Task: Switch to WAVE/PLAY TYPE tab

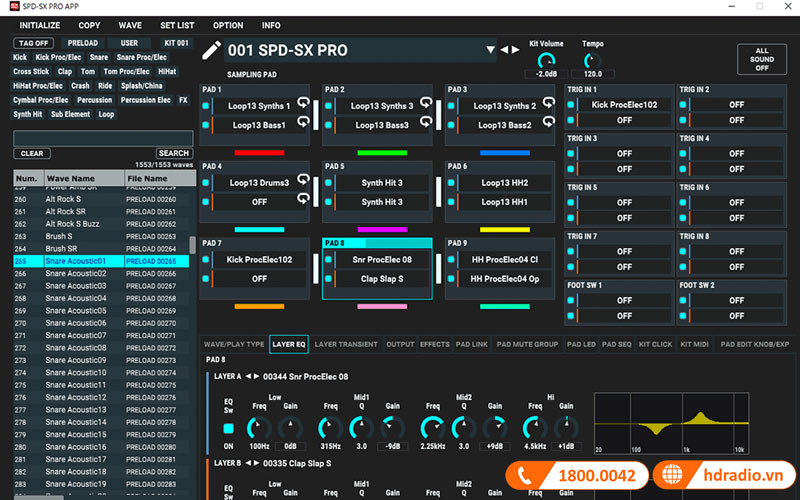Action: (234, 344)
